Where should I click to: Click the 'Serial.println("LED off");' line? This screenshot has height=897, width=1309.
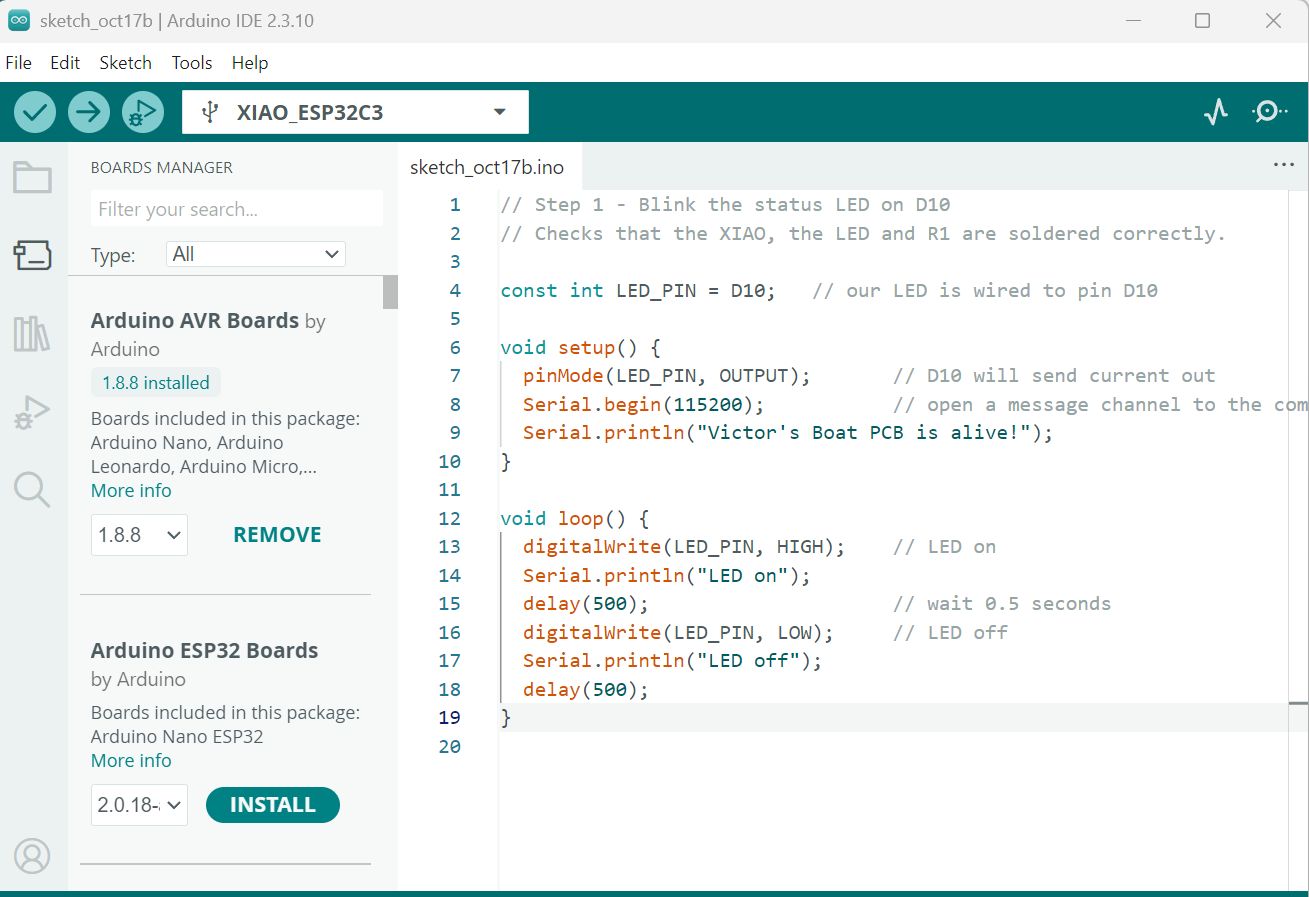[x=672, y=661]
